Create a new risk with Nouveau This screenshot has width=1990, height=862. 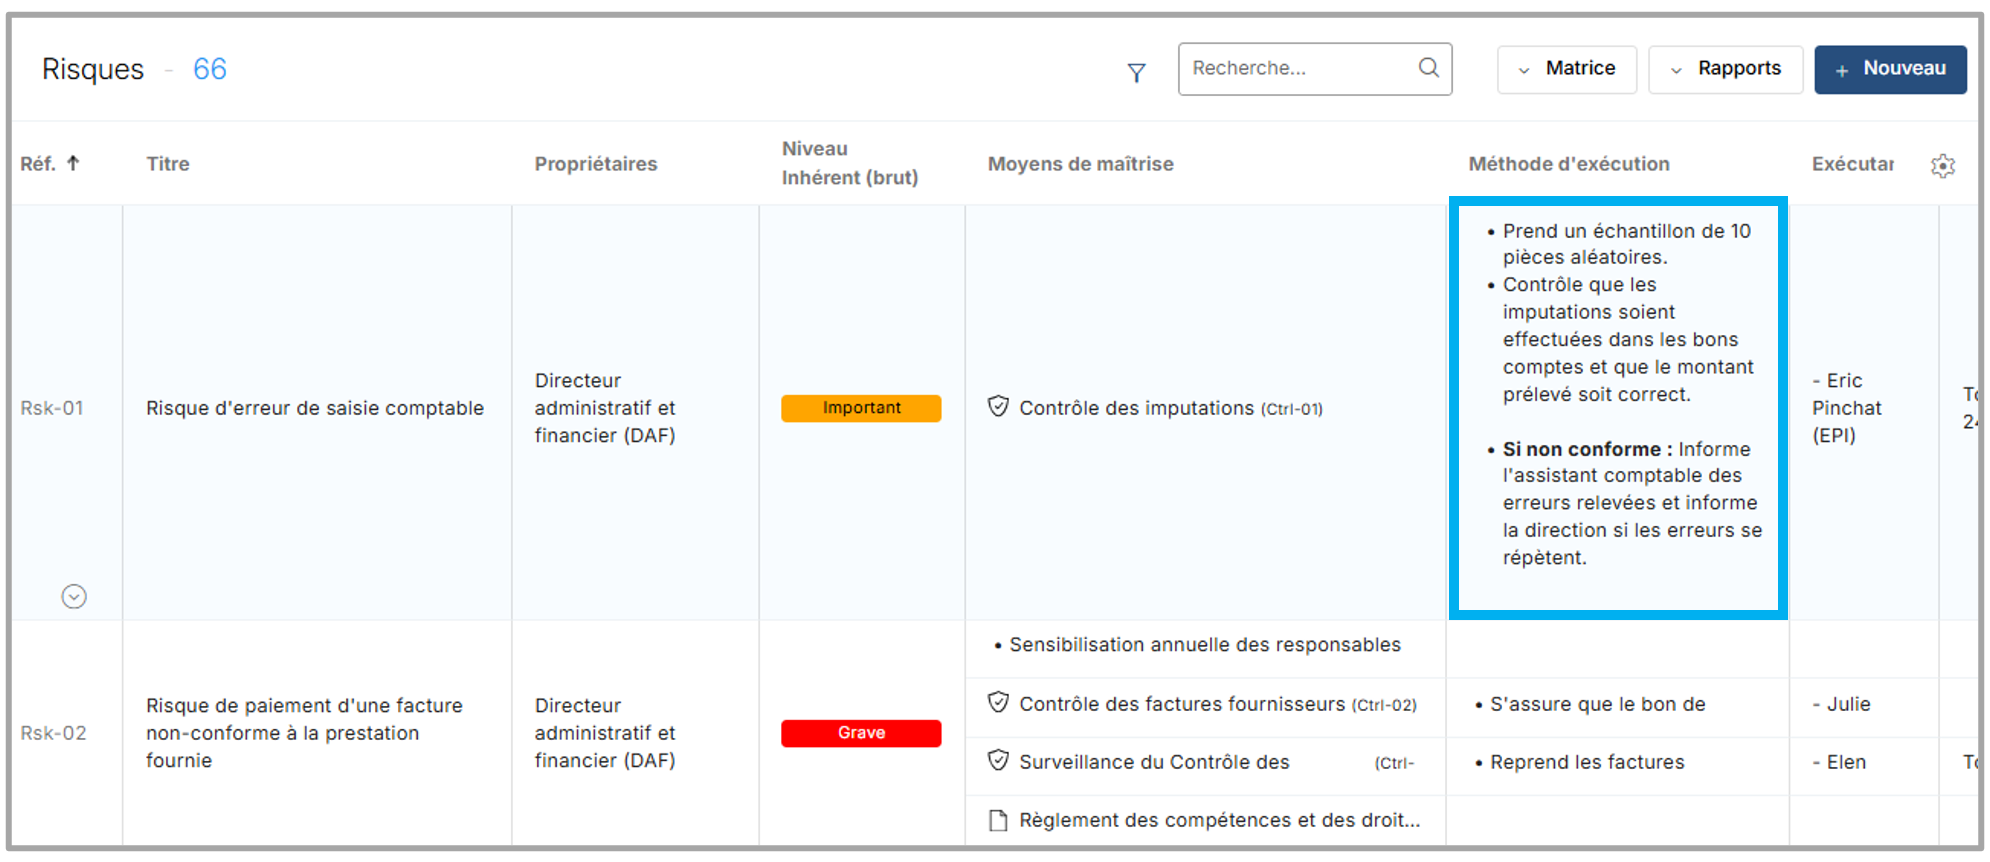point(1890,69)
